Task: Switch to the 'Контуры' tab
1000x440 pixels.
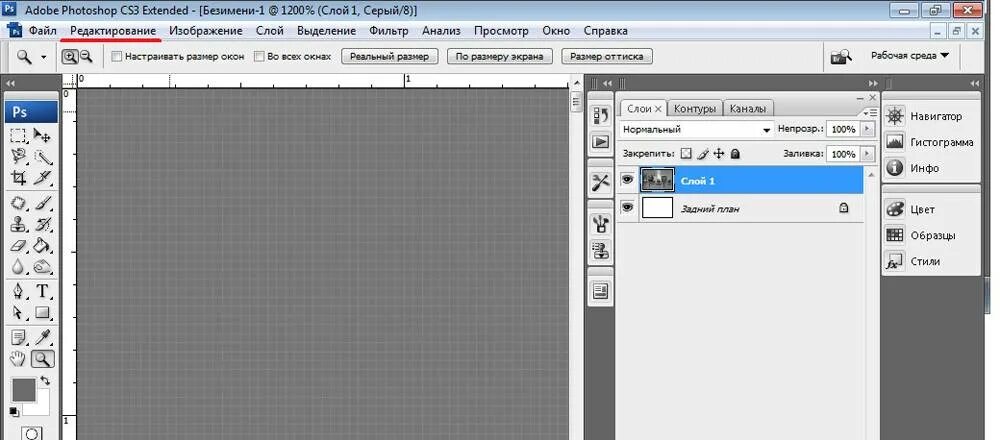Action: coord(695,109)
